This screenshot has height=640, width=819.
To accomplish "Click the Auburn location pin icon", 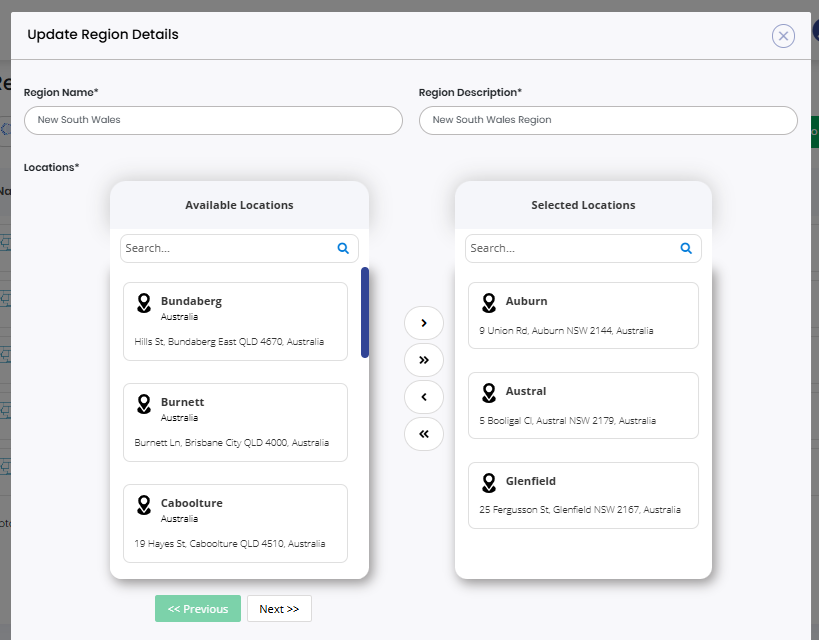I will pos(489,303).
